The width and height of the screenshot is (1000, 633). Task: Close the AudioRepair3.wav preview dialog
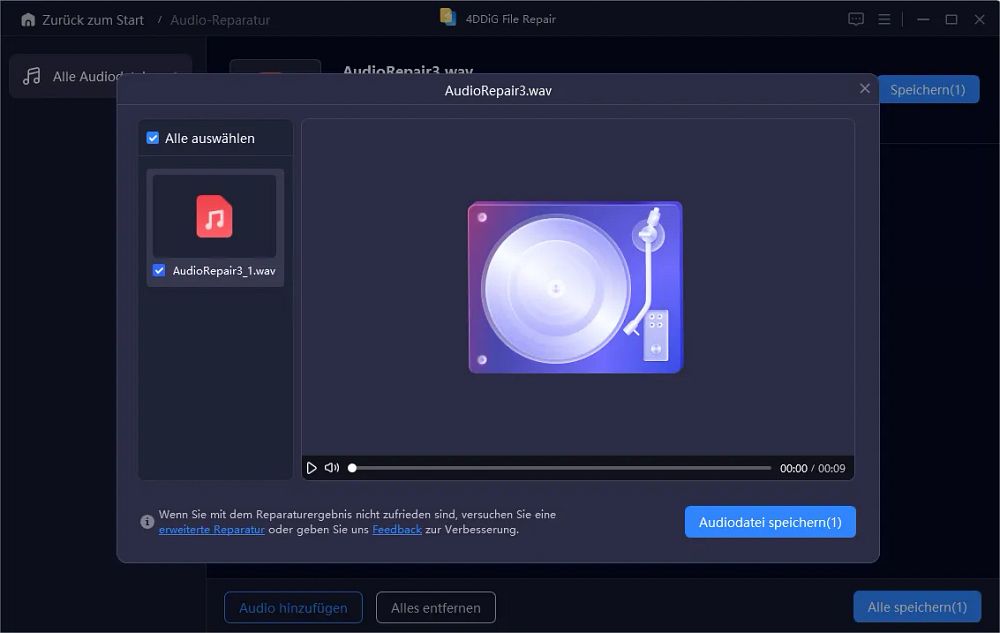(x=864, y=89)
